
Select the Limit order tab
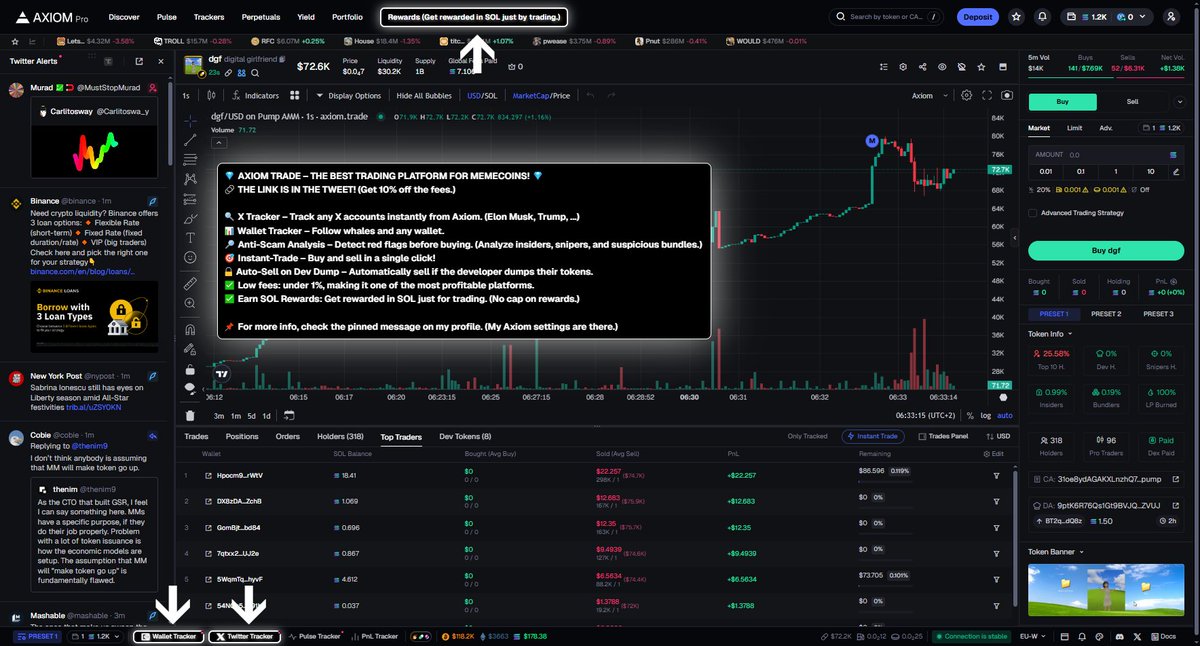[1074, 128]
